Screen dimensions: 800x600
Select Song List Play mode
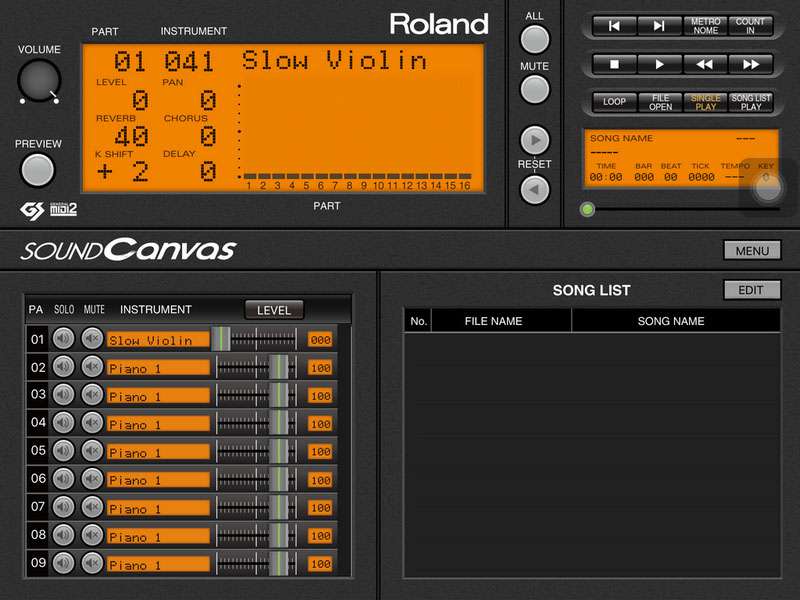point(750,102)
